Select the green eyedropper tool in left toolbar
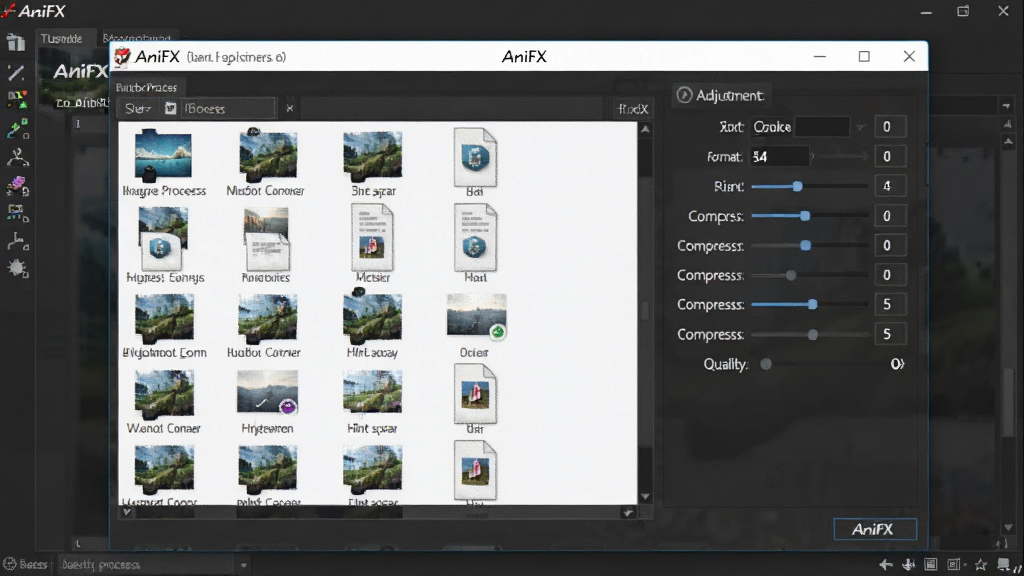The image size is (1024, 576). 17,129
